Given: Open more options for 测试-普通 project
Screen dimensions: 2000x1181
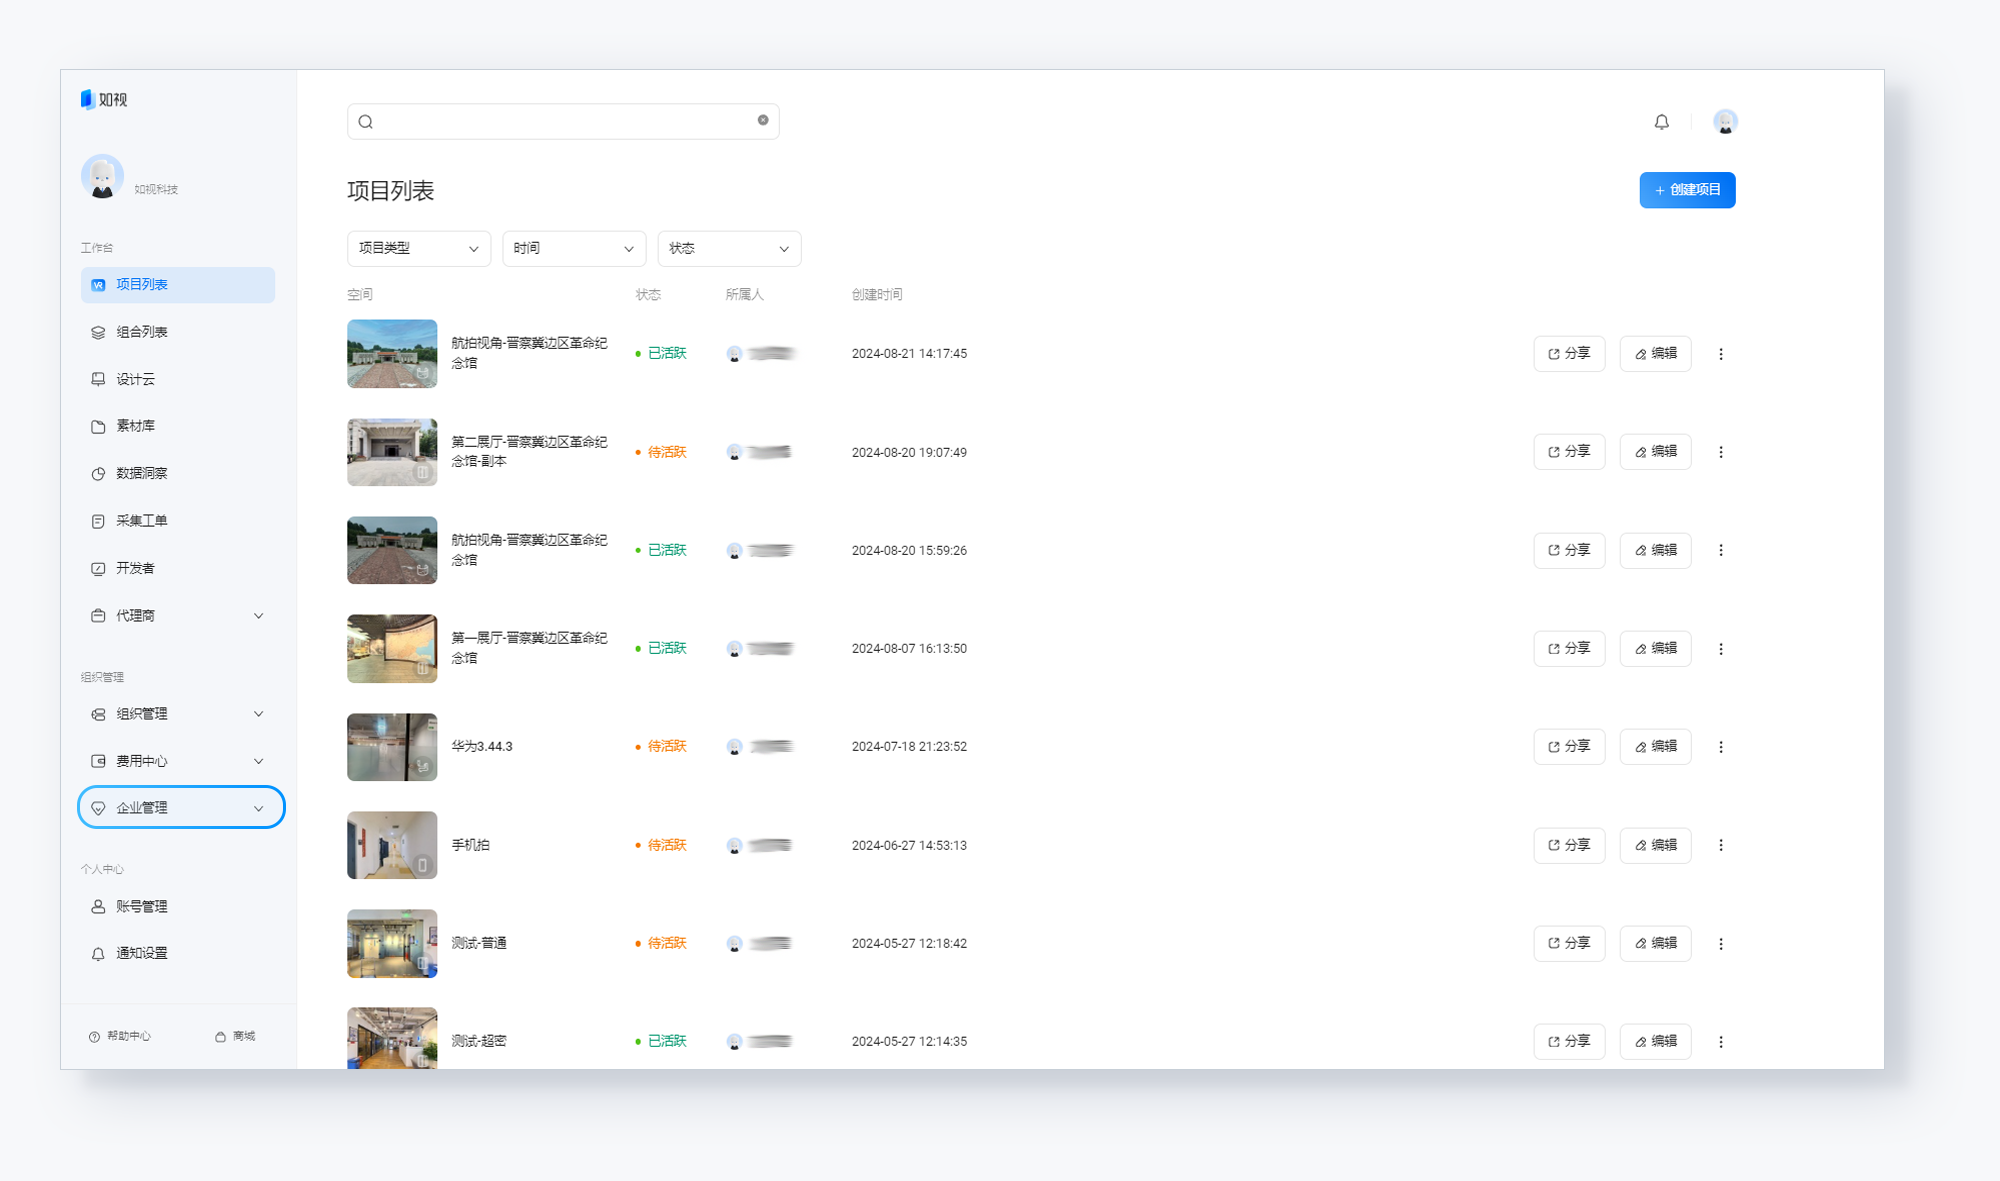Looking at the screenshot, I should 1721,944.
